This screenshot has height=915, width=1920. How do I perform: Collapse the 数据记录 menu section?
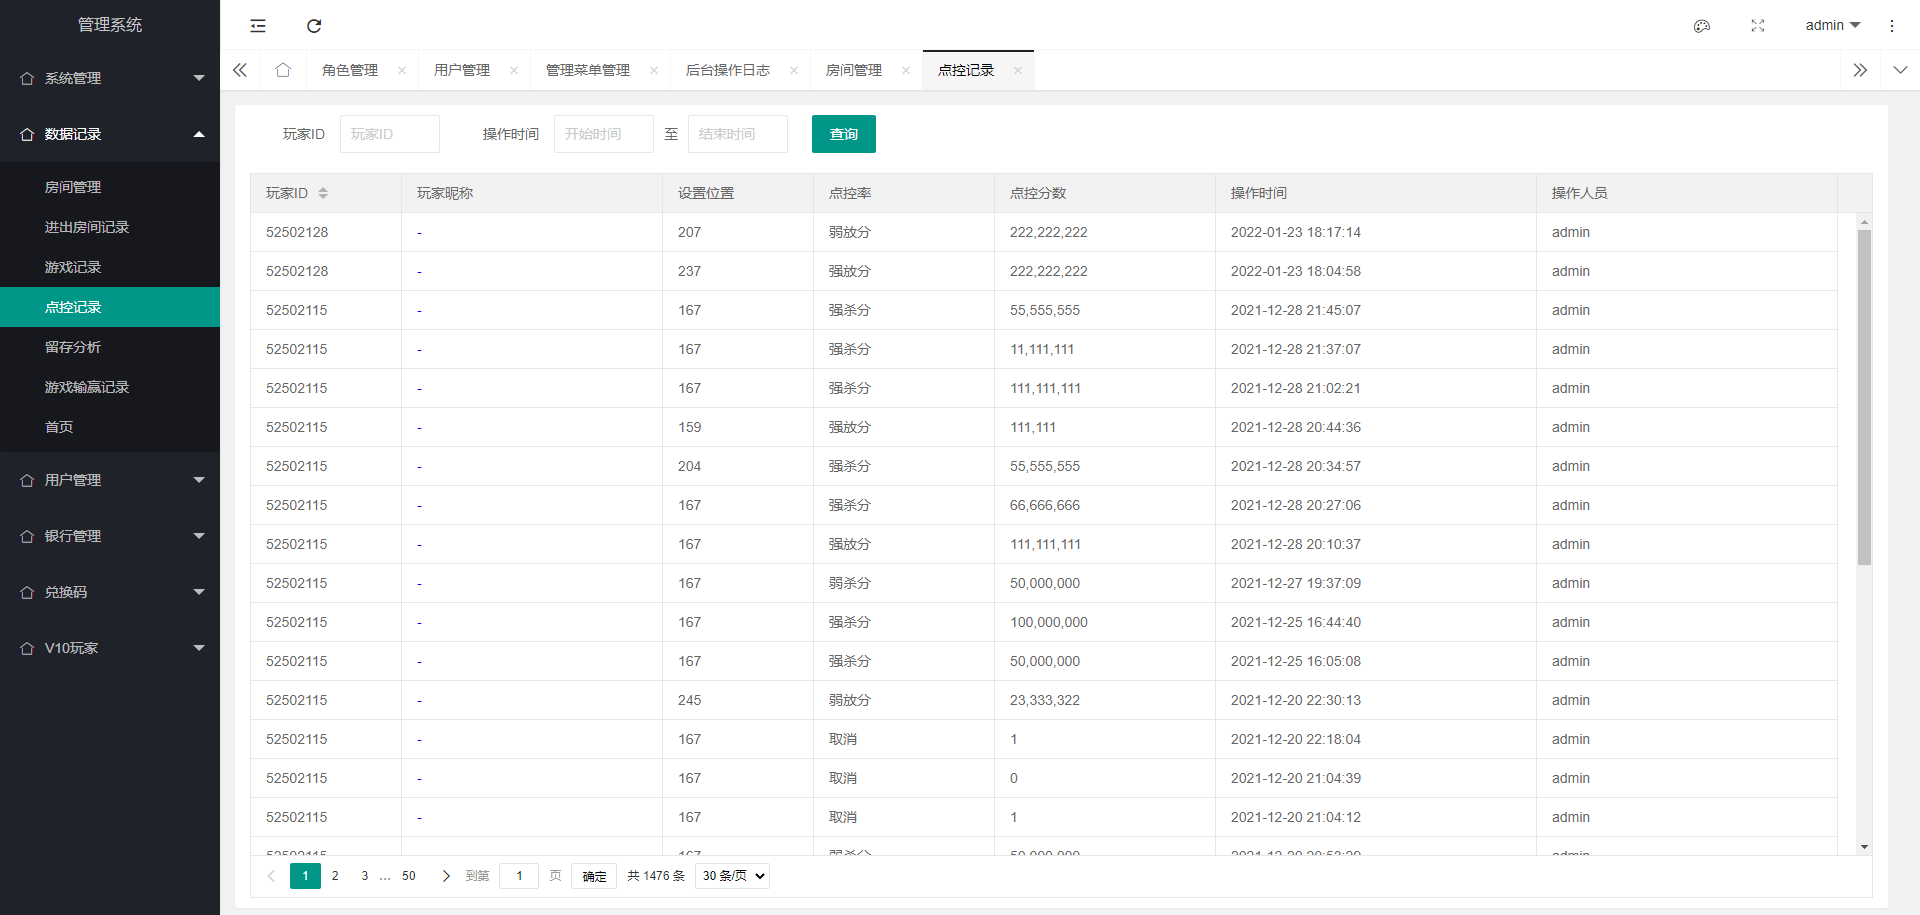(x=110, y=133)
